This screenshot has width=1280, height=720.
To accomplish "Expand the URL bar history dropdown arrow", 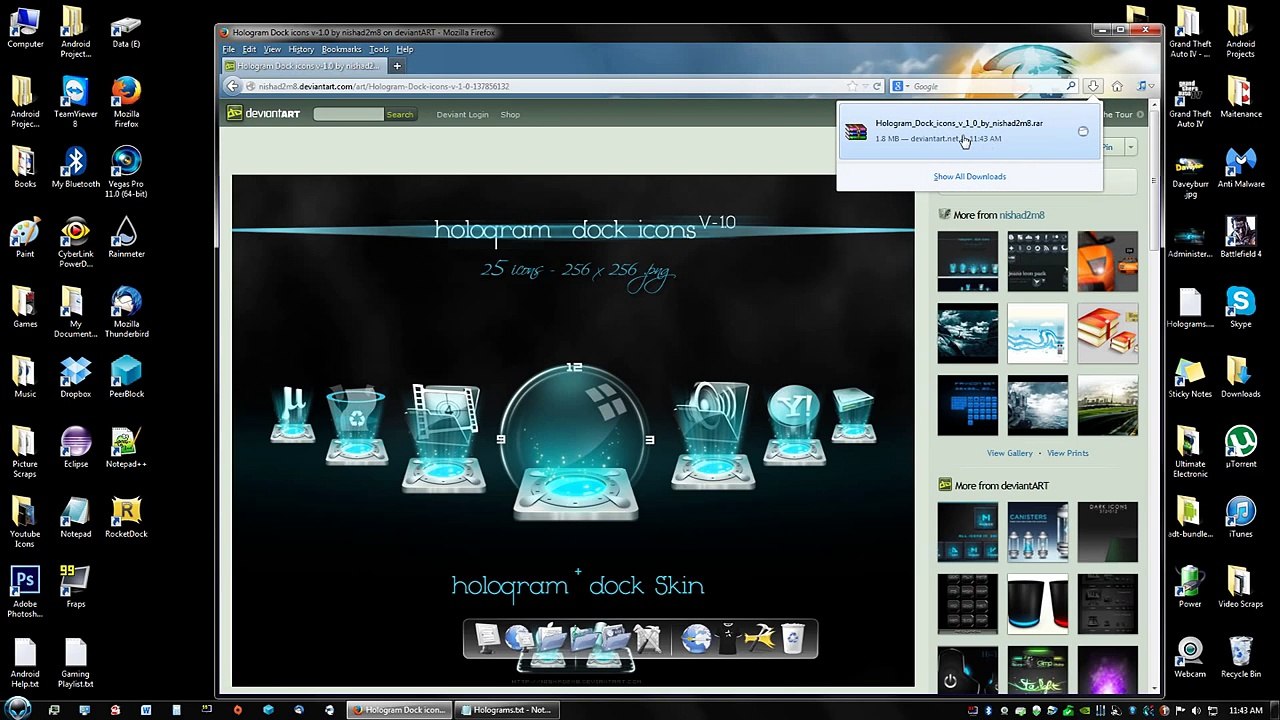I will click(865, 86).
